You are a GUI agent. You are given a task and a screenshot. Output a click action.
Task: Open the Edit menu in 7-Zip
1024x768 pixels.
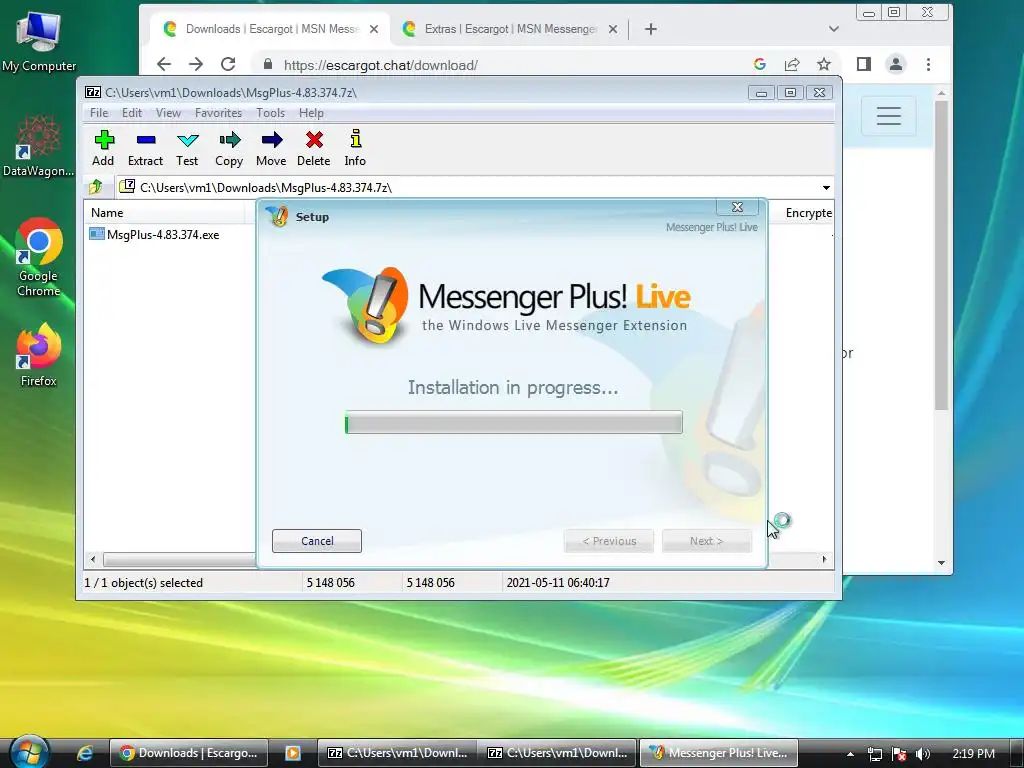(132, 113)
